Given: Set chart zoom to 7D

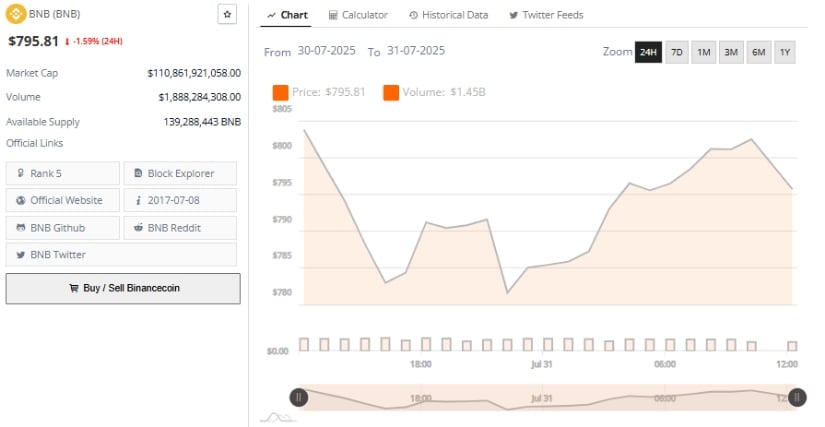Looking at the screenshot, I should pos(677,52).
